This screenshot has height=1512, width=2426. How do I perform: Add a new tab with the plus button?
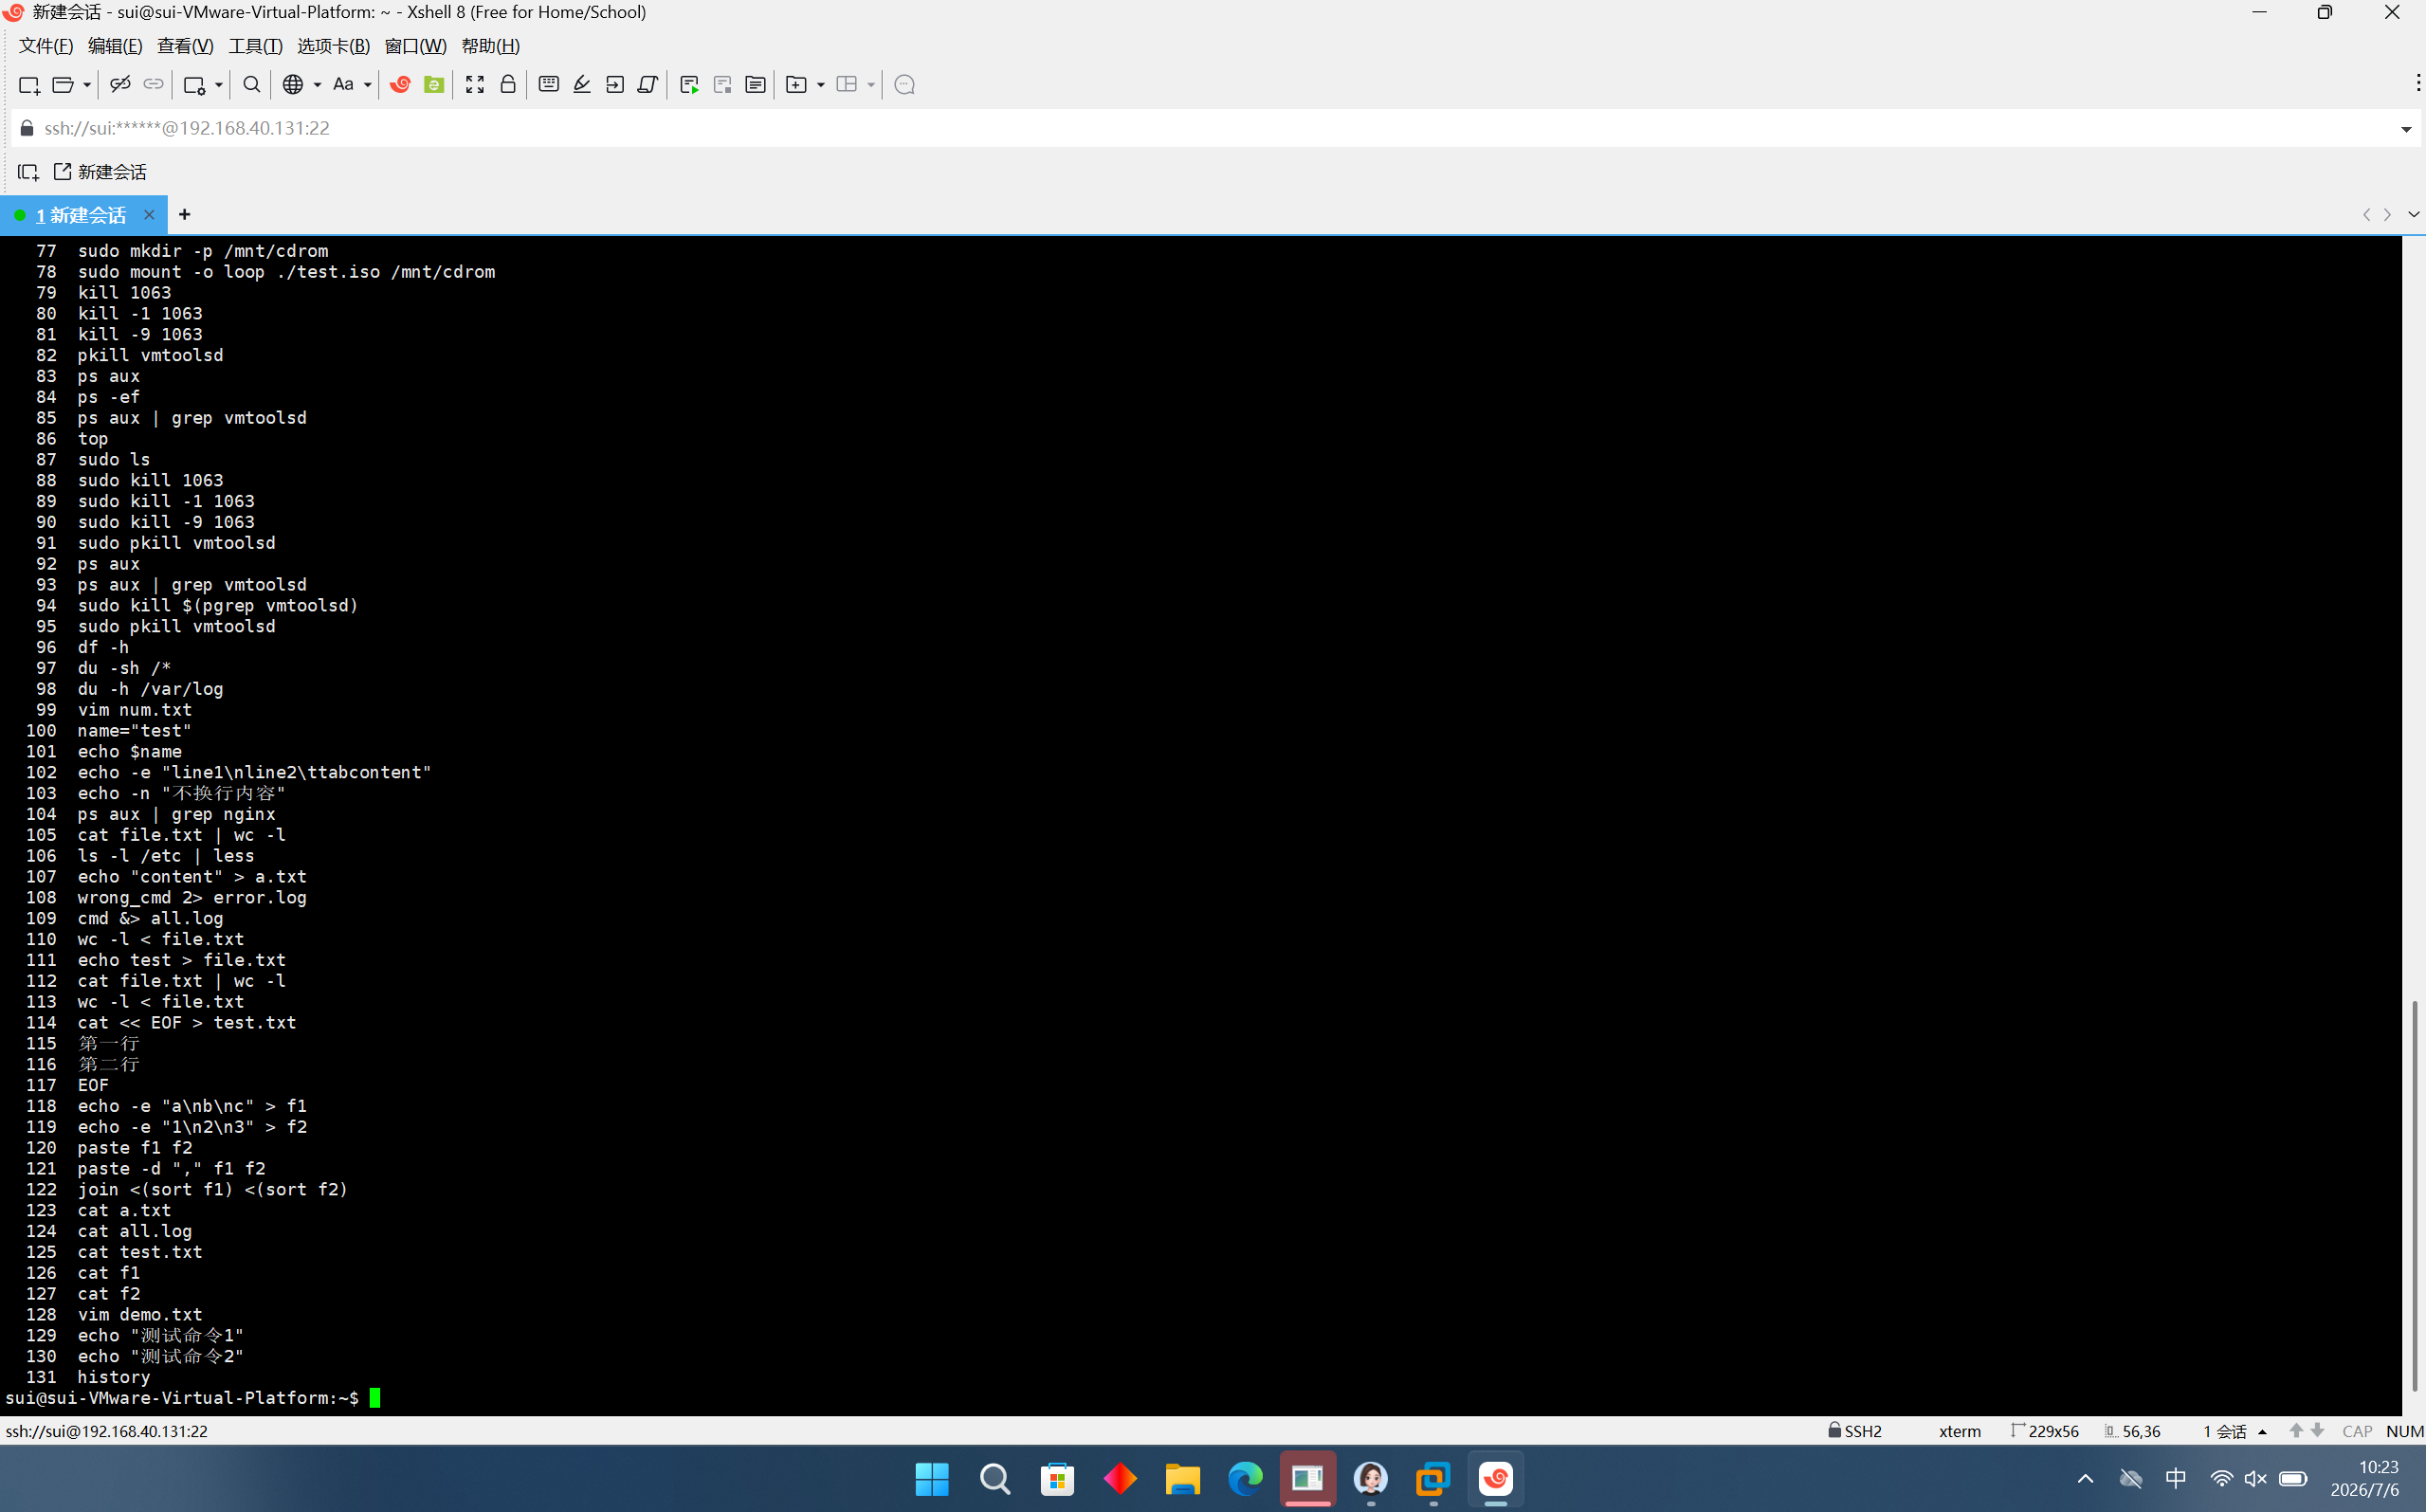pos(185,215)
